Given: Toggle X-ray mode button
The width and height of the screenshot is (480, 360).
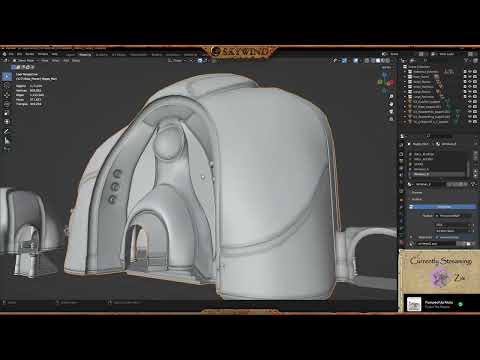Looking at the screenshot, I should click(367, 61).
